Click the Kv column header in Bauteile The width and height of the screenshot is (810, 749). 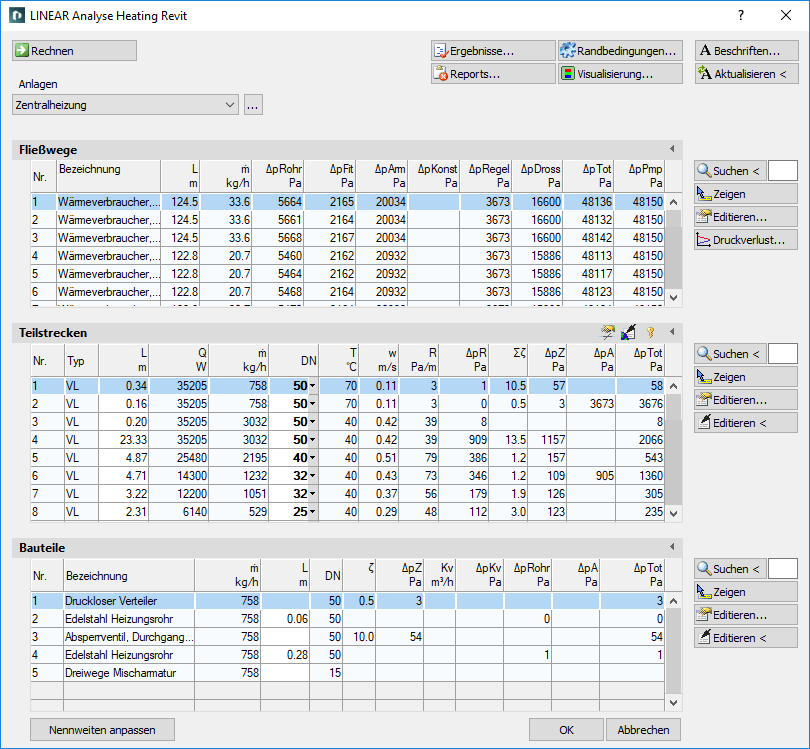pos(440,575)
